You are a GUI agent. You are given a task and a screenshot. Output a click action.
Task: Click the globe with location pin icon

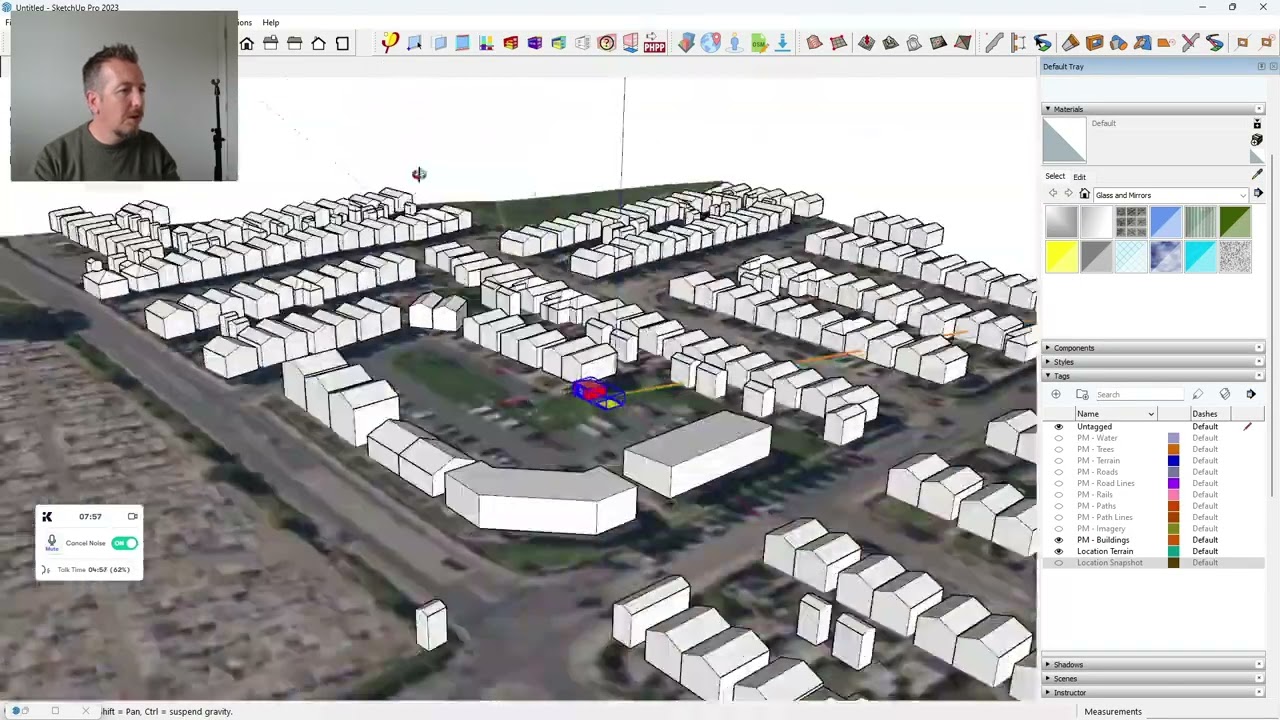pos(710,43)
